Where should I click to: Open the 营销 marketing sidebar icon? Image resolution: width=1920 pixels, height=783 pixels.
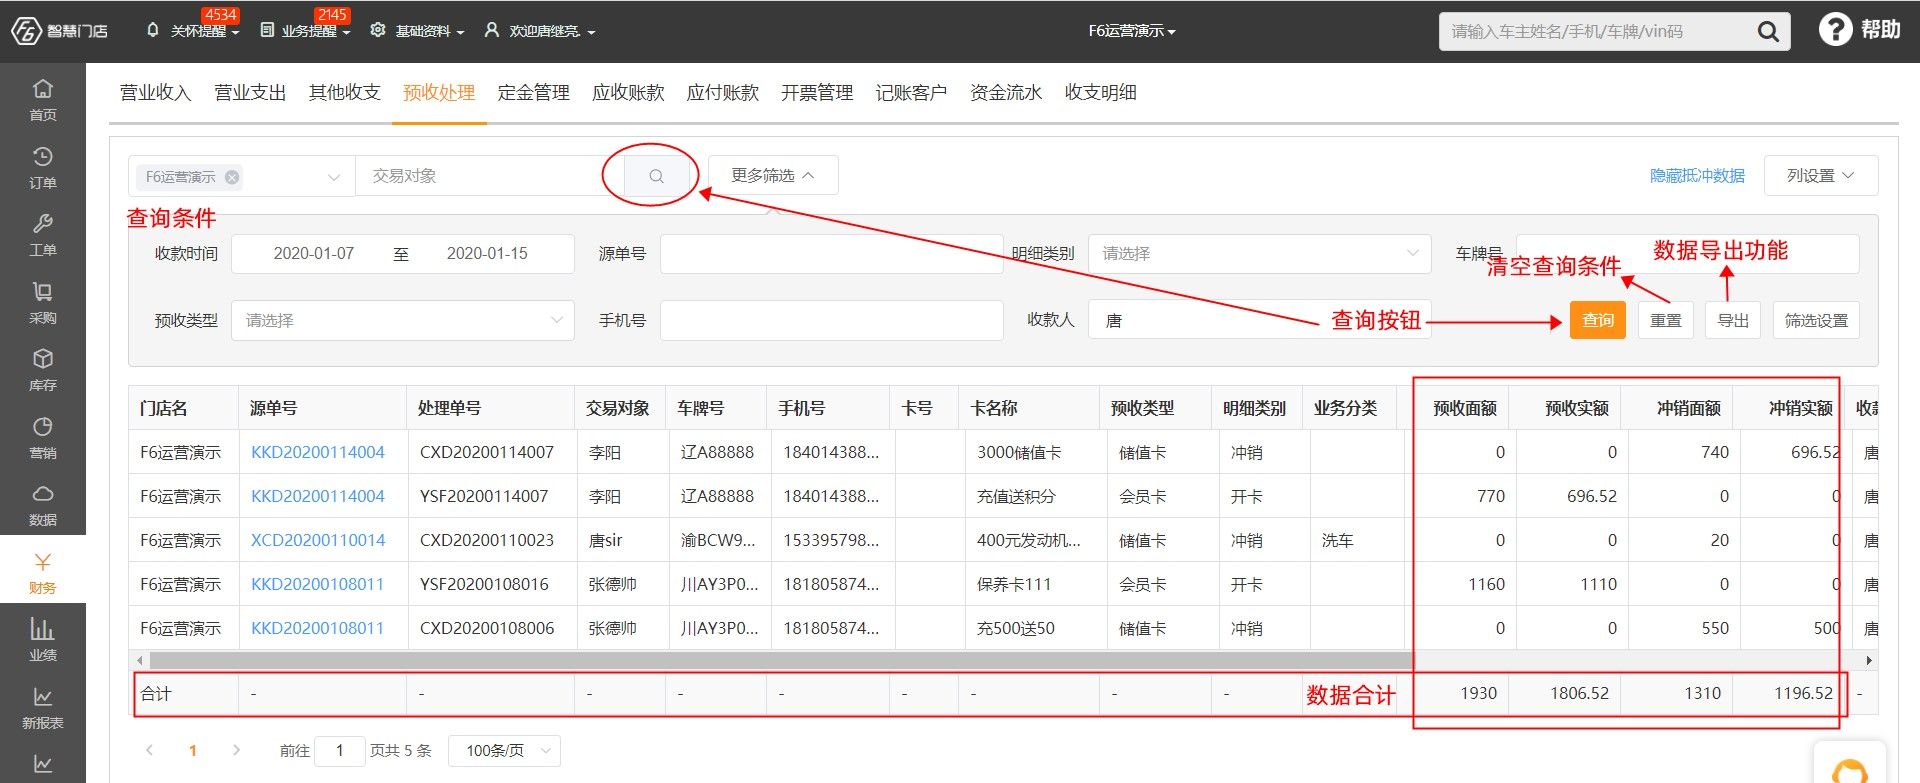(x=43, y=437)
